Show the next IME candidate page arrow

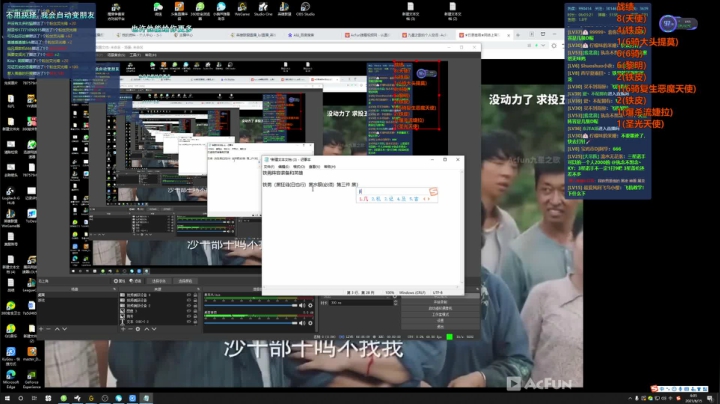[429, 199]
